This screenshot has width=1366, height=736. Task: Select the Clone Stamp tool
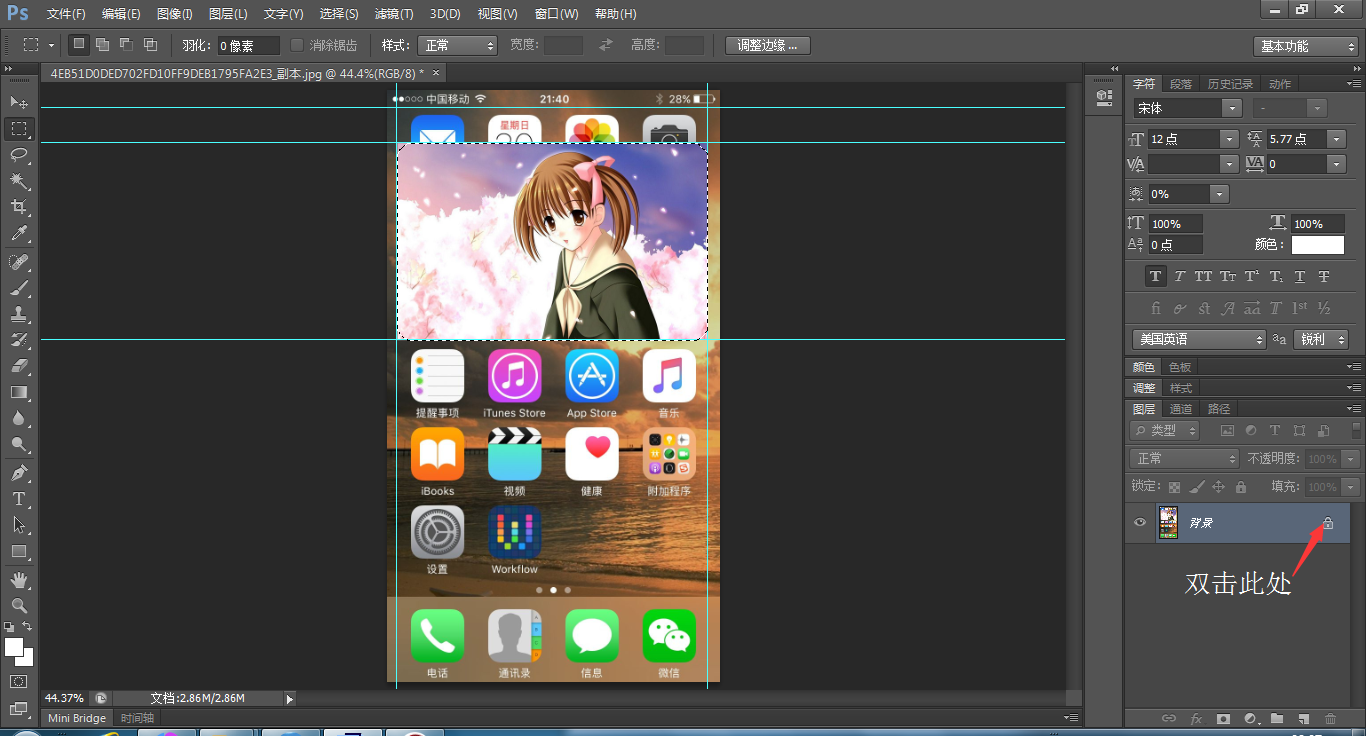point(19,314)
